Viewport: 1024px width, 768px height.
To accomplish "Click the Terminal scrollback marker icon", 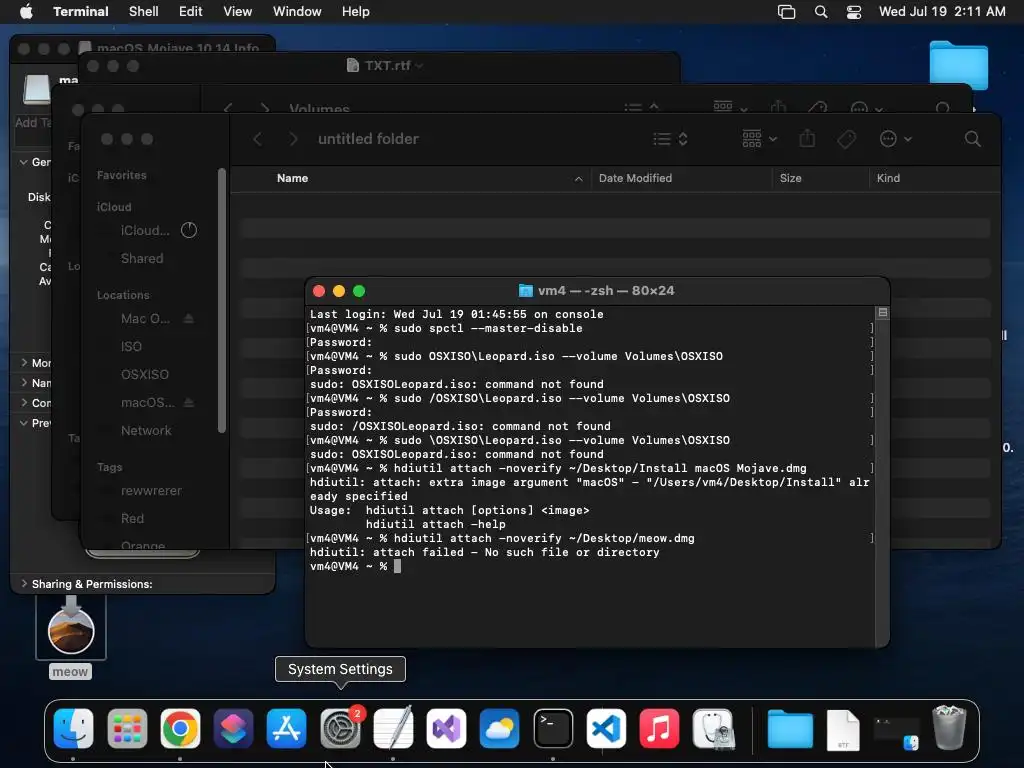I will (x=883, y=313).
